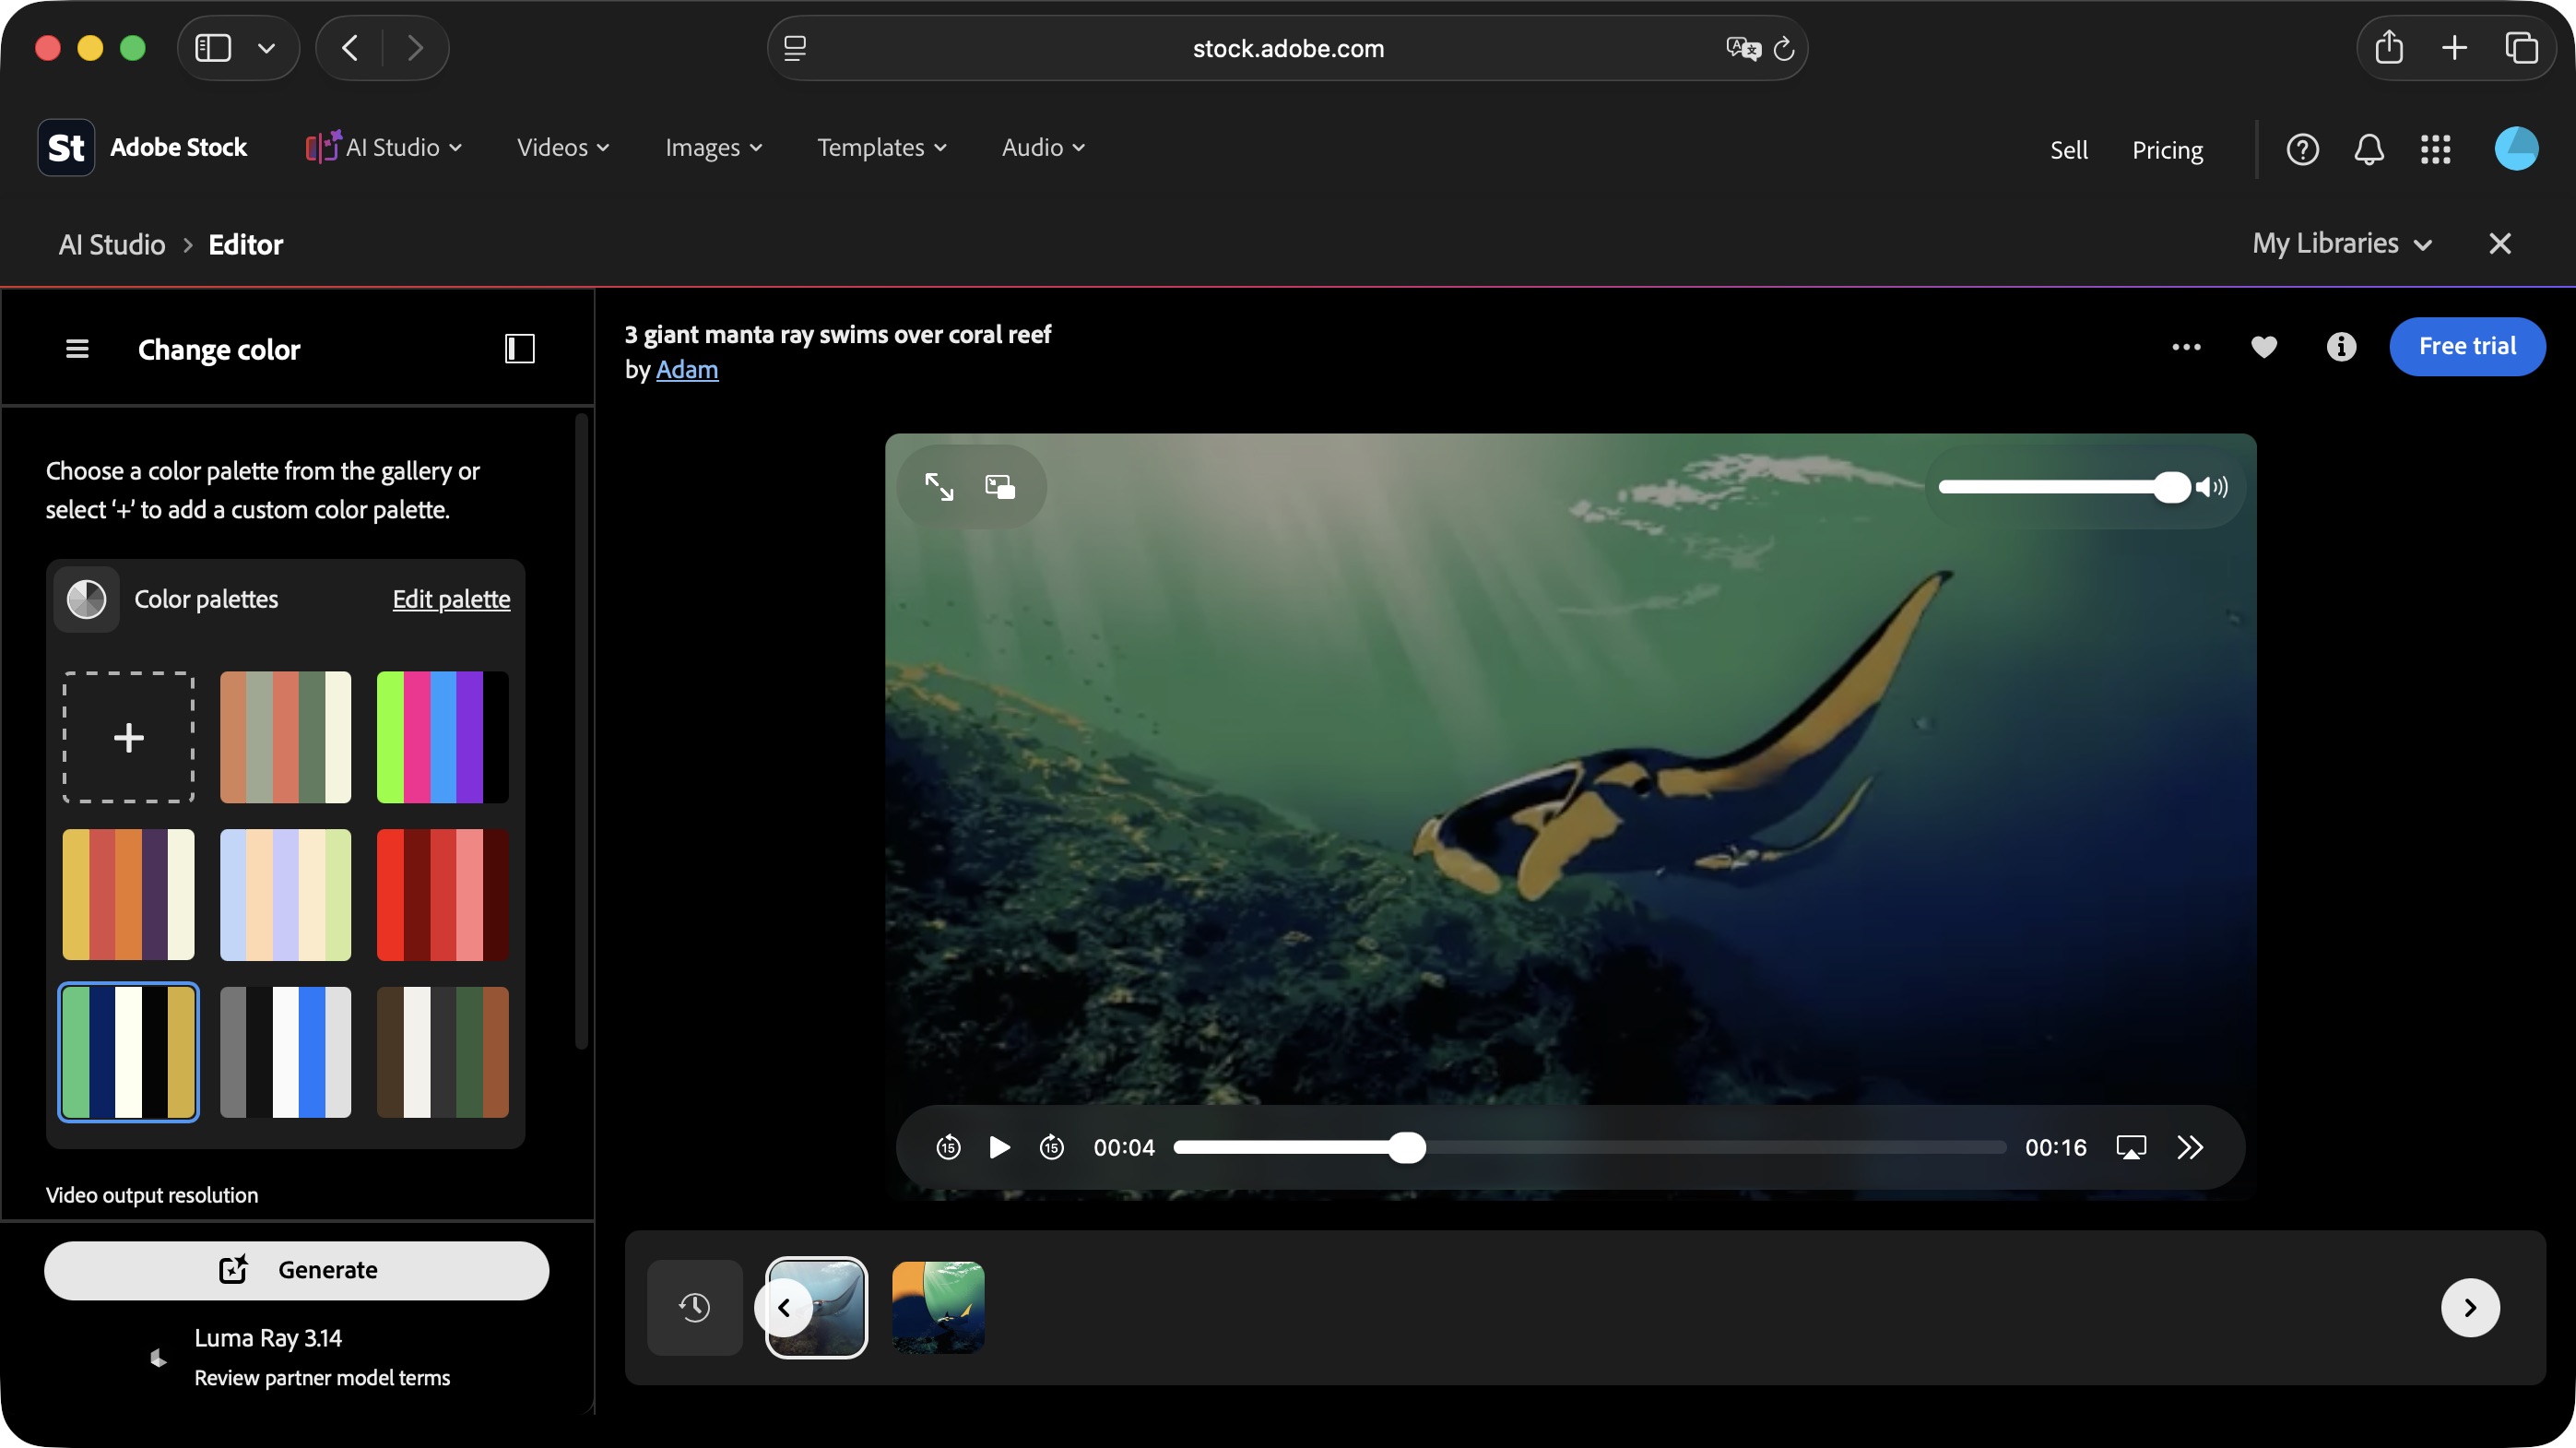Advance the filmstrip with the right arrow

tap(2470, 1307)
